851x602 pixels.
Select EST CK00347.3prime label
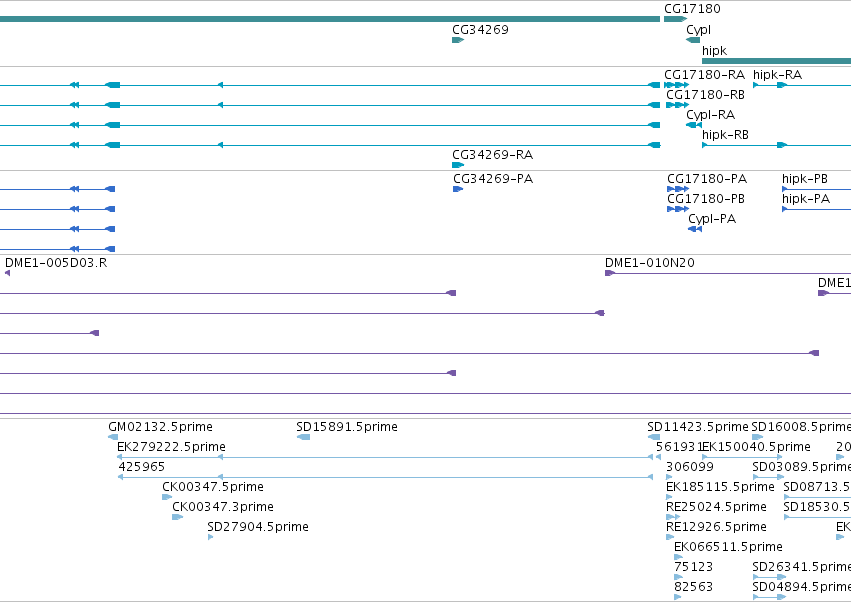tap(223, 508)
